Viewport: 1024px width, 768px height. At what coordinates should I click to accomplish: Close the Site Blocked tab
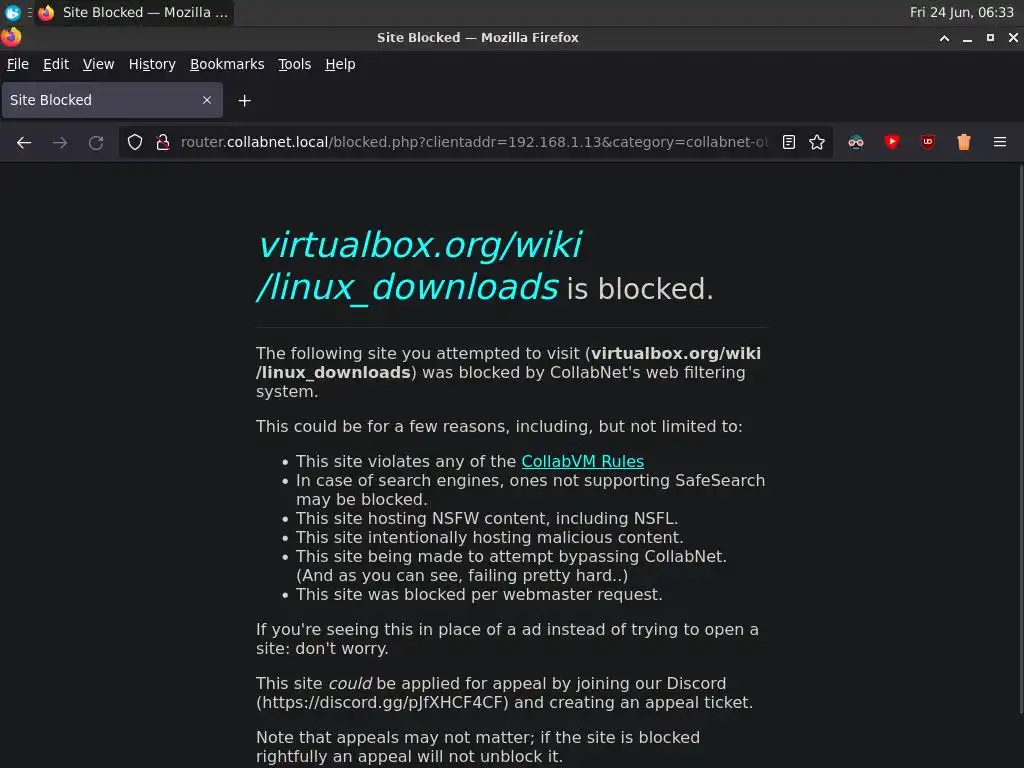[x=207, y=100]
